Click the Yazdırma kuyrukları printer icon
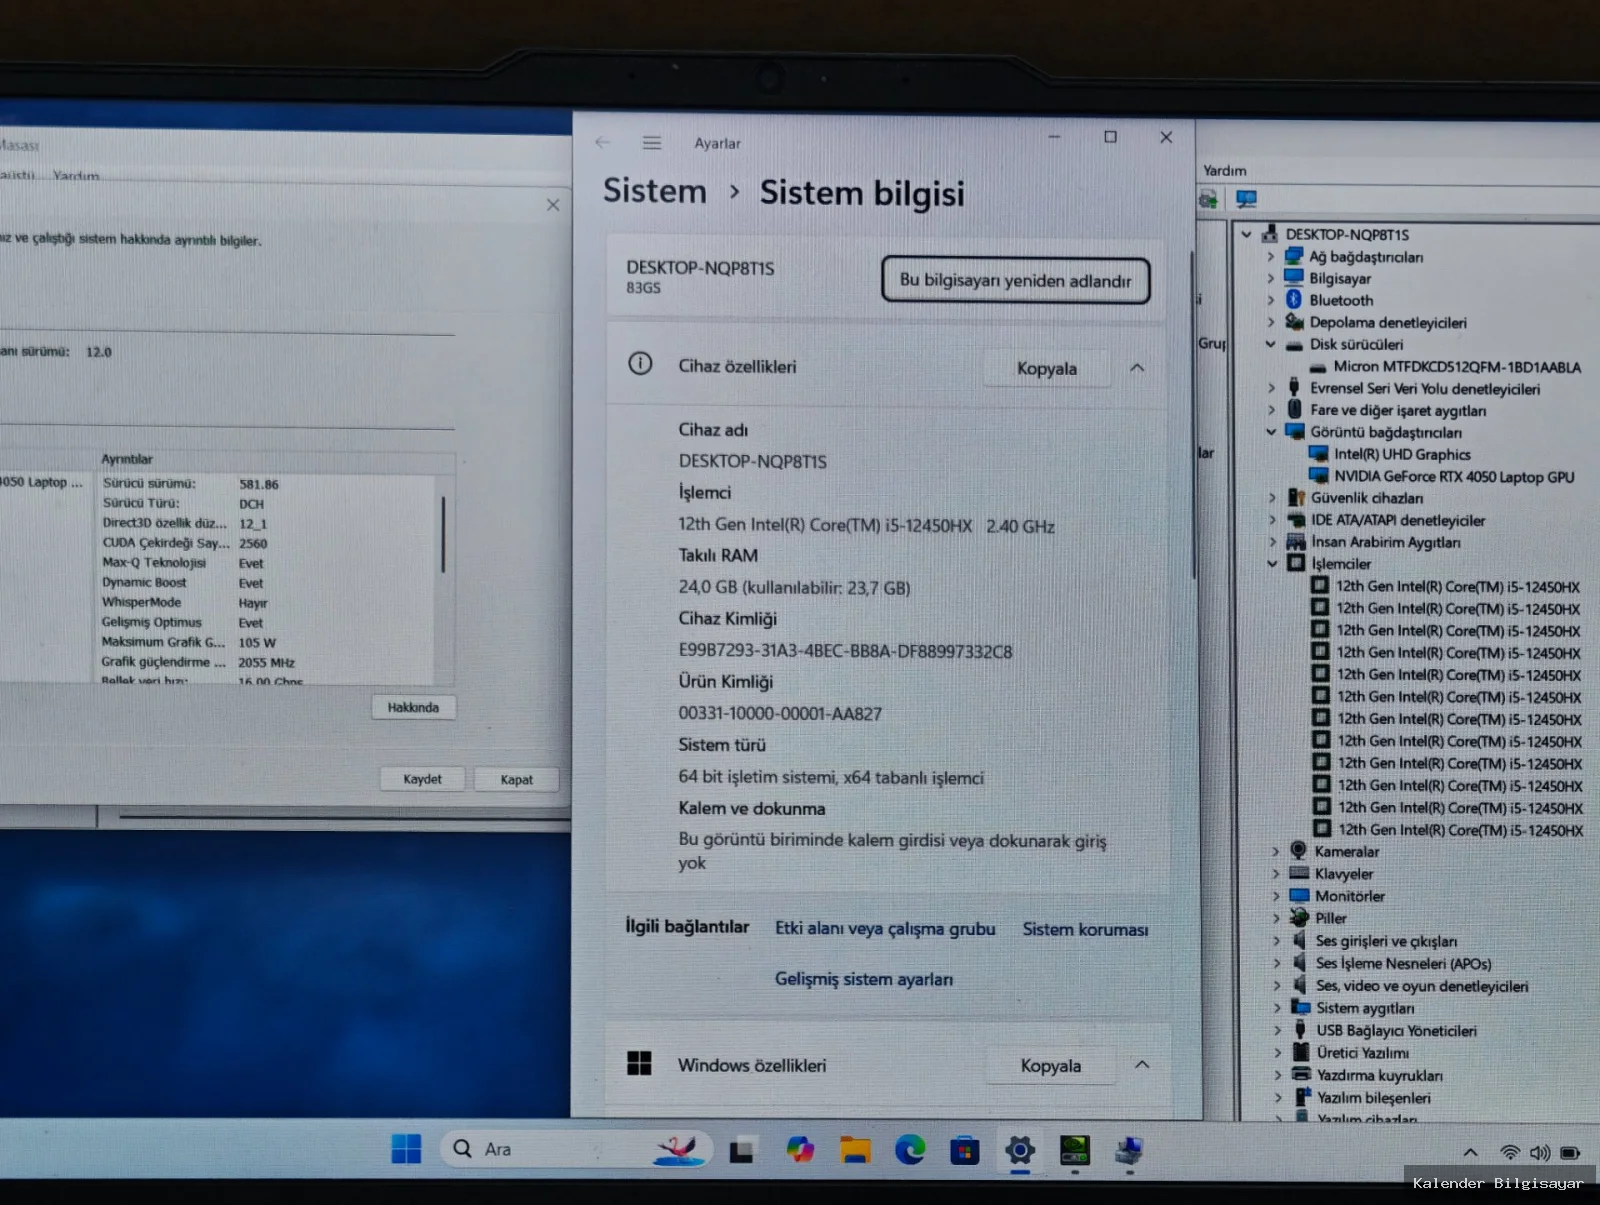This screenshot has width=1600, height=1205. 1301,1074
